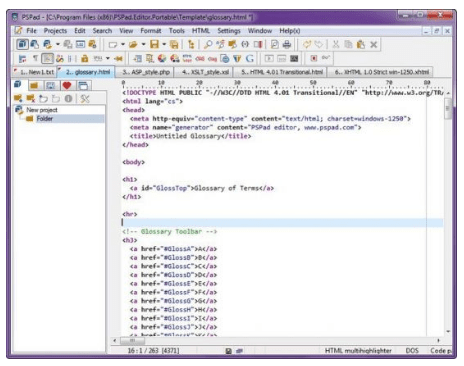
Task: Toggle the column block selection button
Action: tap(71, 59)
